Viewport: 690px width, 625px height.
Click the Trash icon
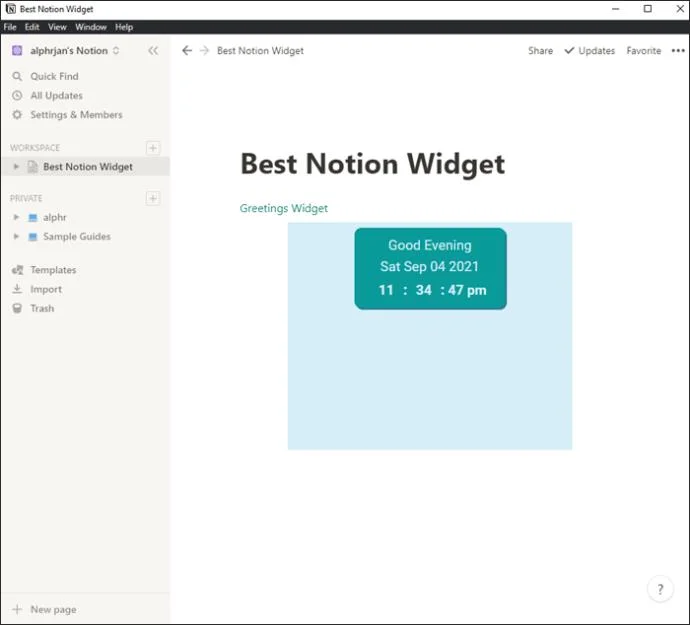coord(17,308)
